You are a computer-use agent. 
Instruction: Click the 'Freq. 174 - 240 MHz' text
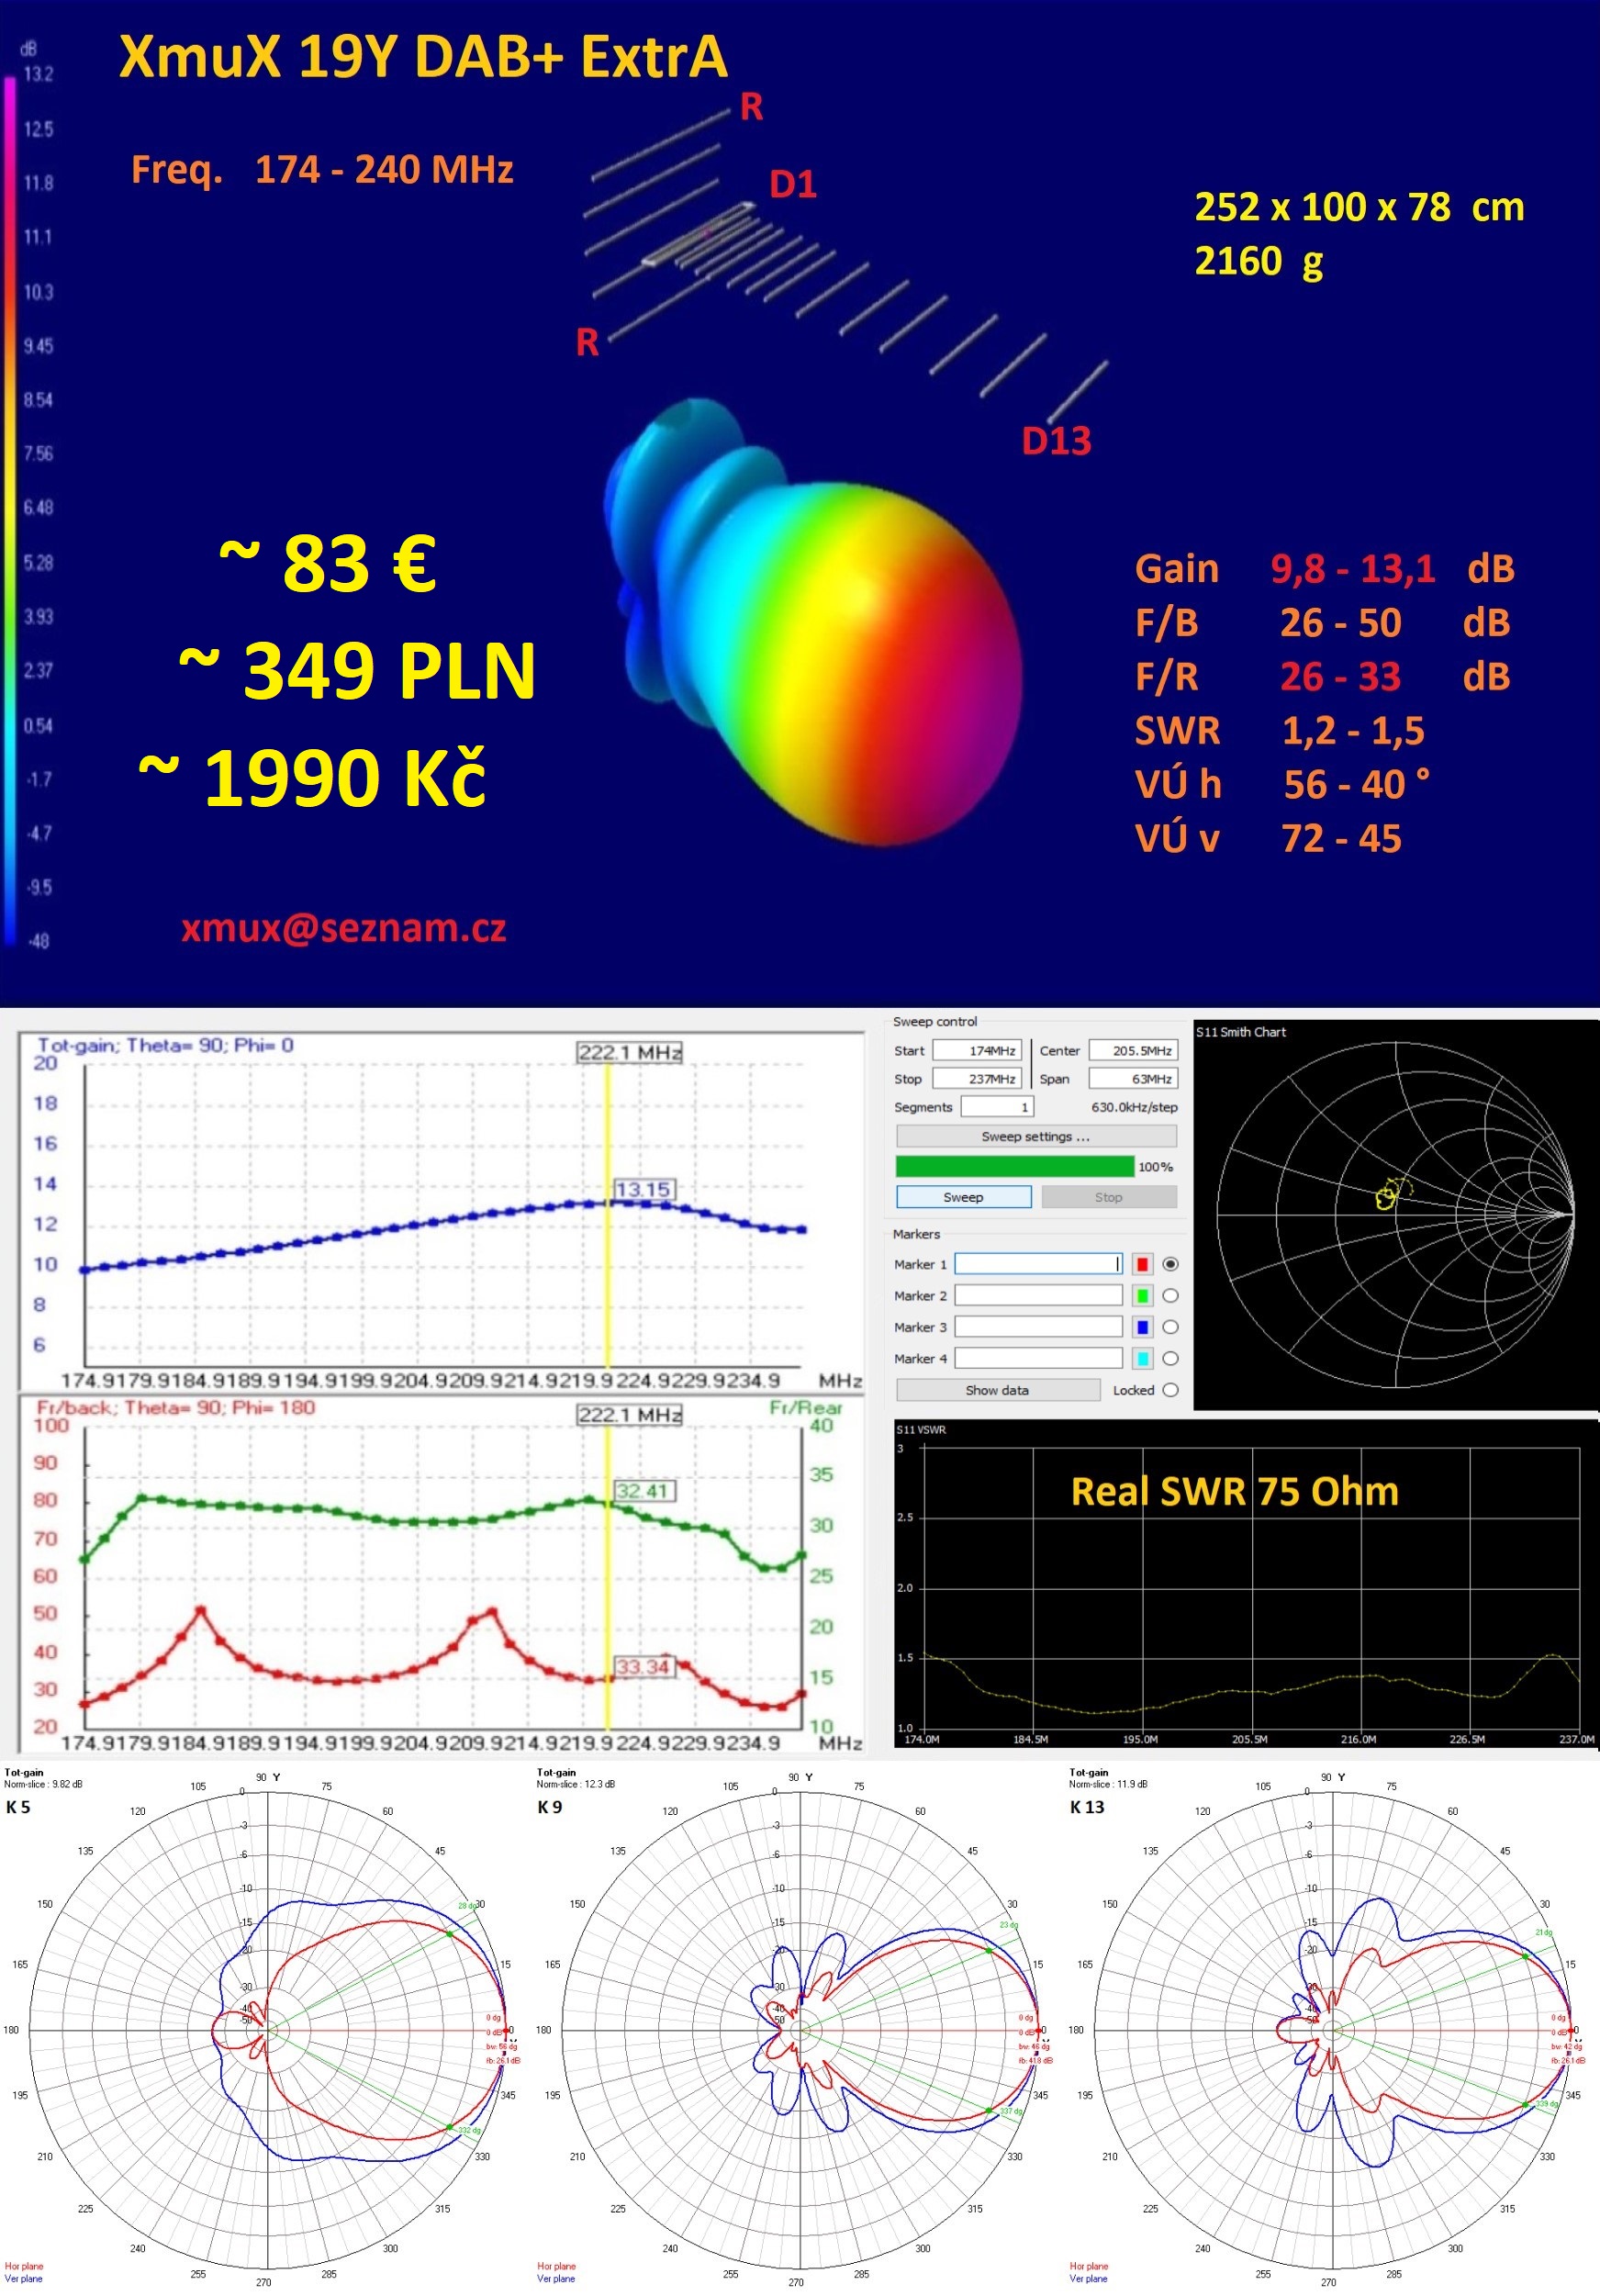pos(322,170)
